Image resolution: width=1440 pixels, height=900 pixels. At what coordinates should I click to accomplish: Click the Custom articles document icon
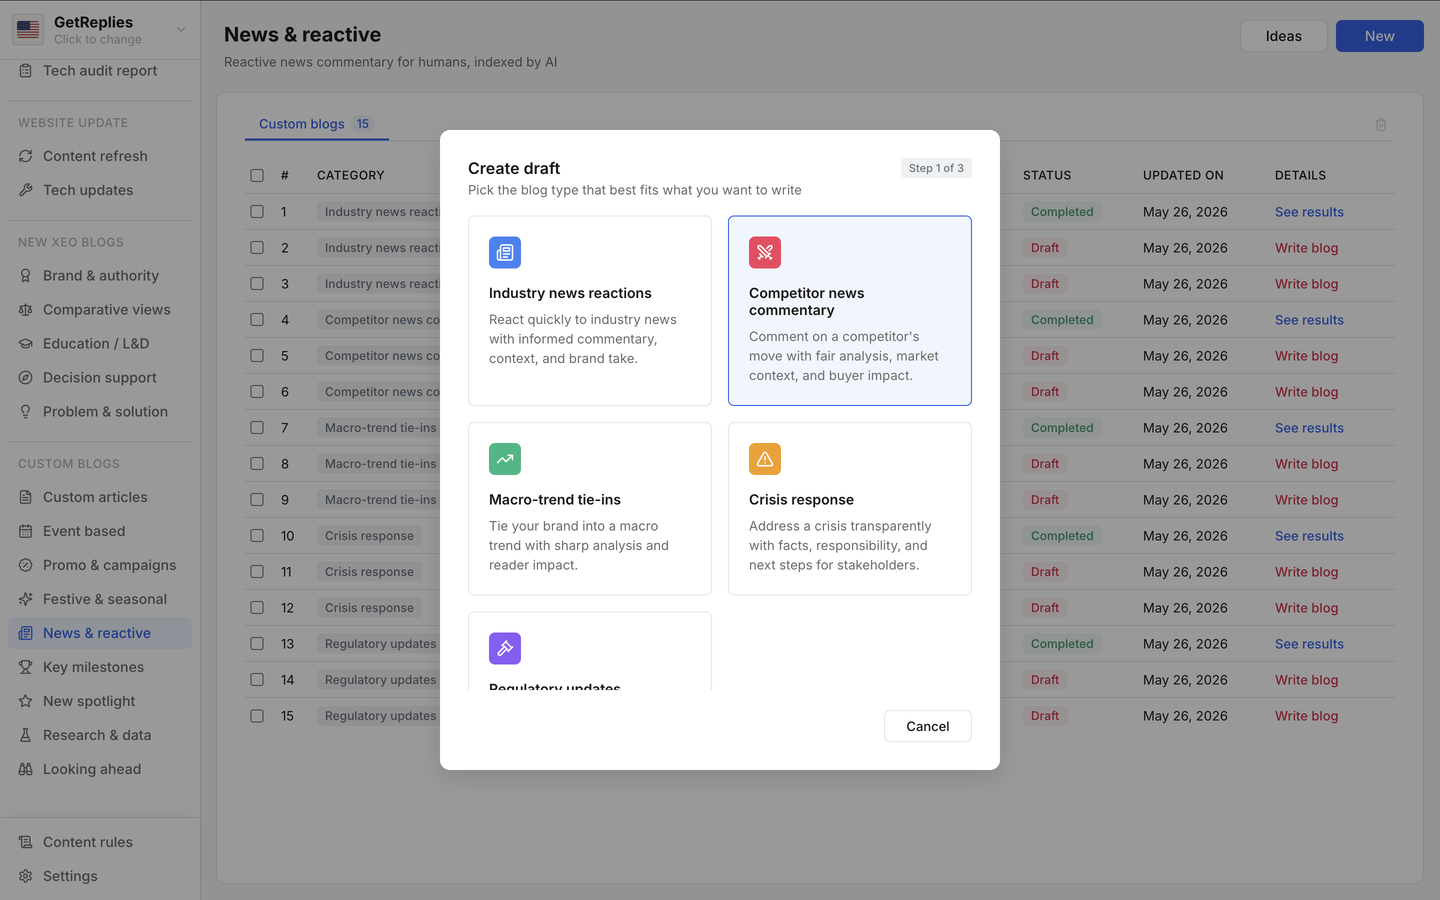point(26,497)
